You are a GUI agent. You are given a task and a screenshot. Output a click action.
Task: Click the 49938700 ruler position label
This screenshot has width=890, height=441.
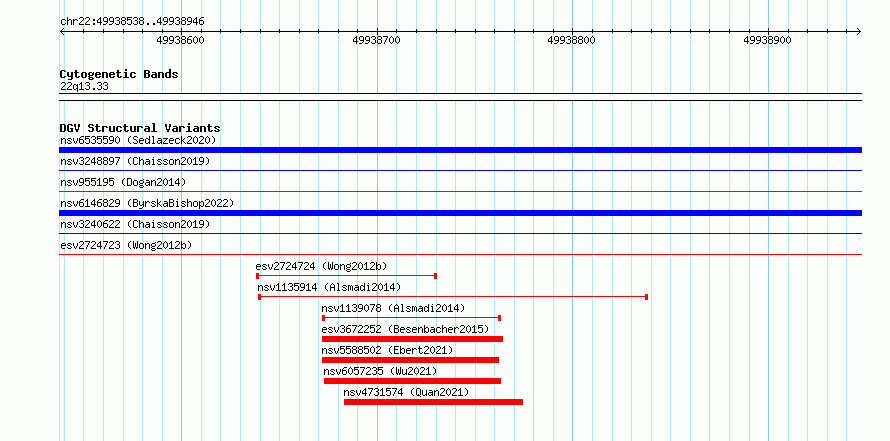tap(376, 40)
